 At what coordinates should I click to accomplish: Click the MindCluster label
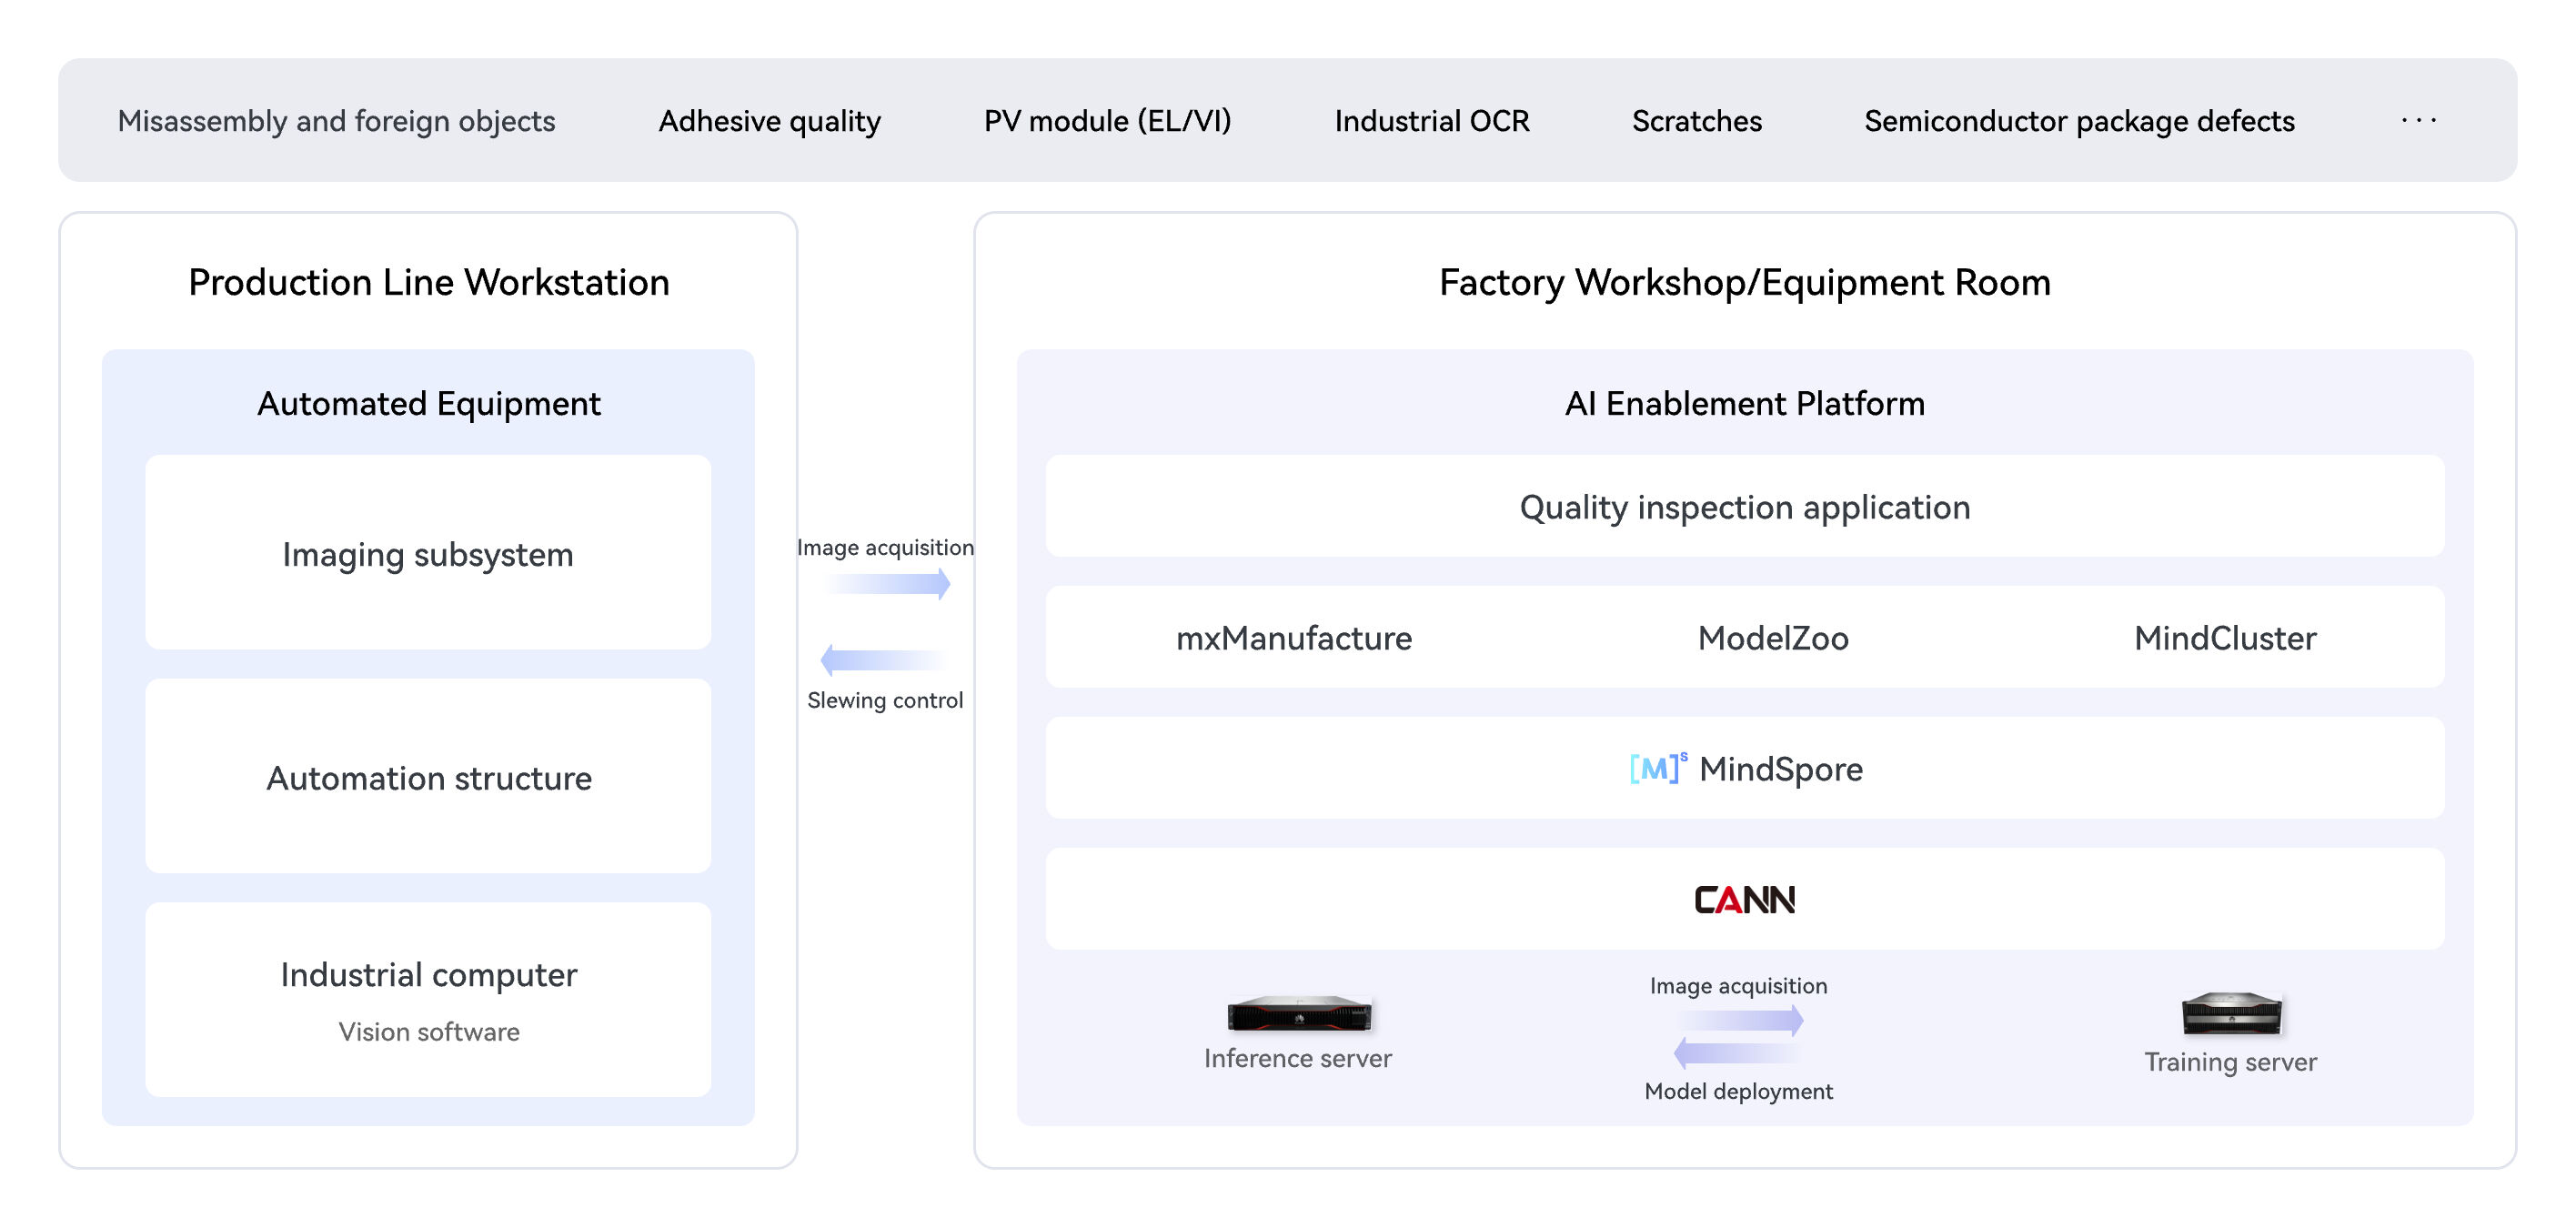pyautogui.click(x=2224, y=637)
